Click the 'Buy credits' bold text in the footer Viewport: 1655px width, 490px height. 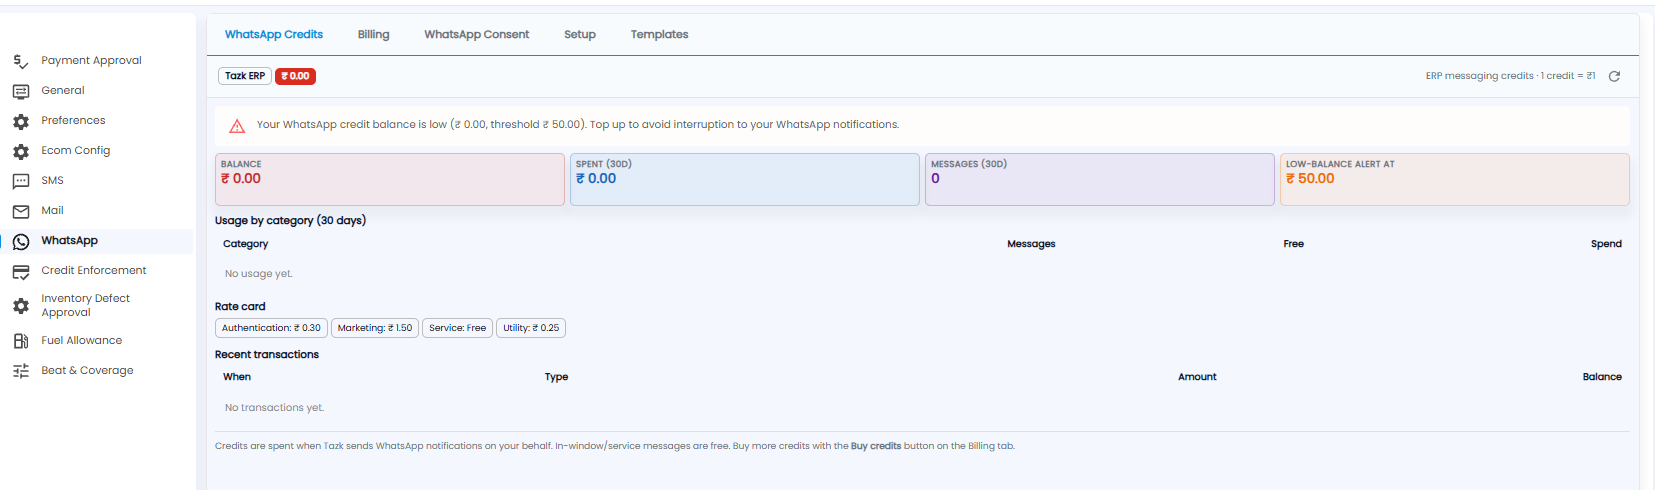point(876,446)
